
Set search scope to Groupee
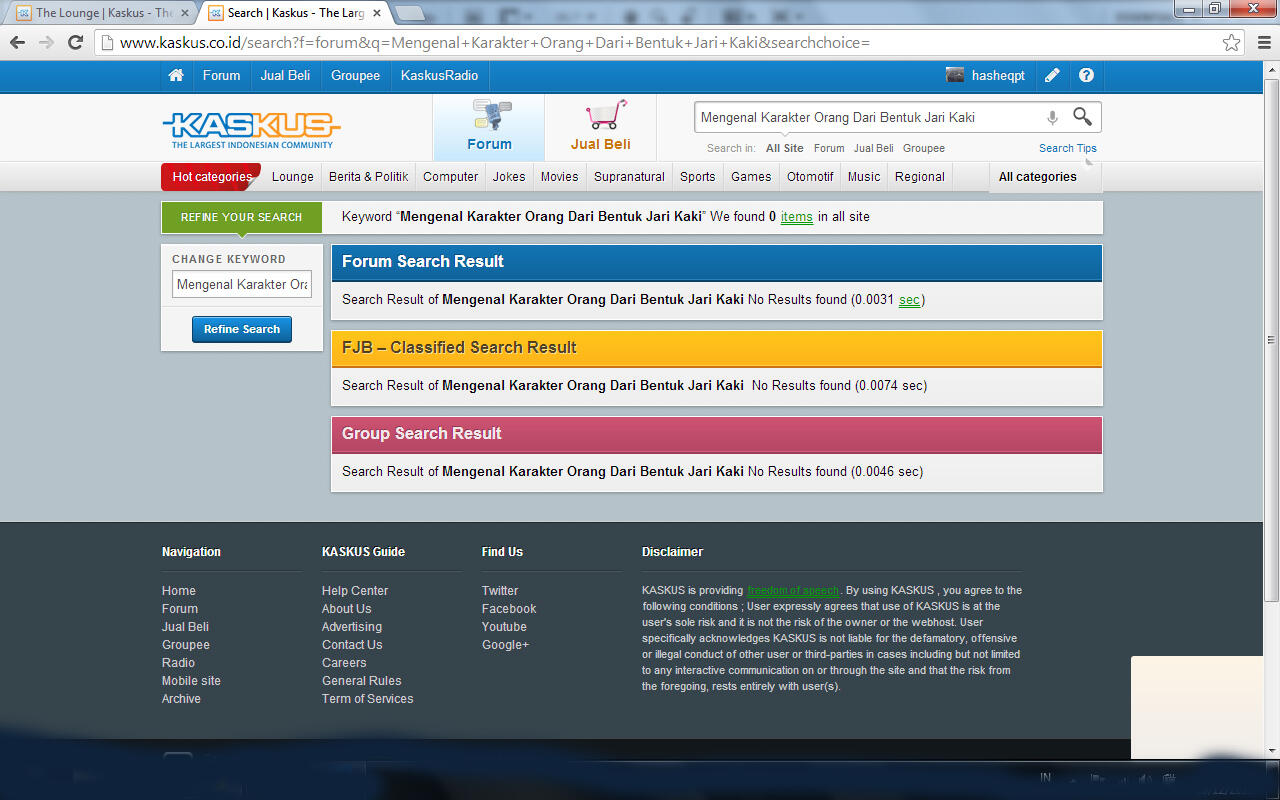point(924,148)
